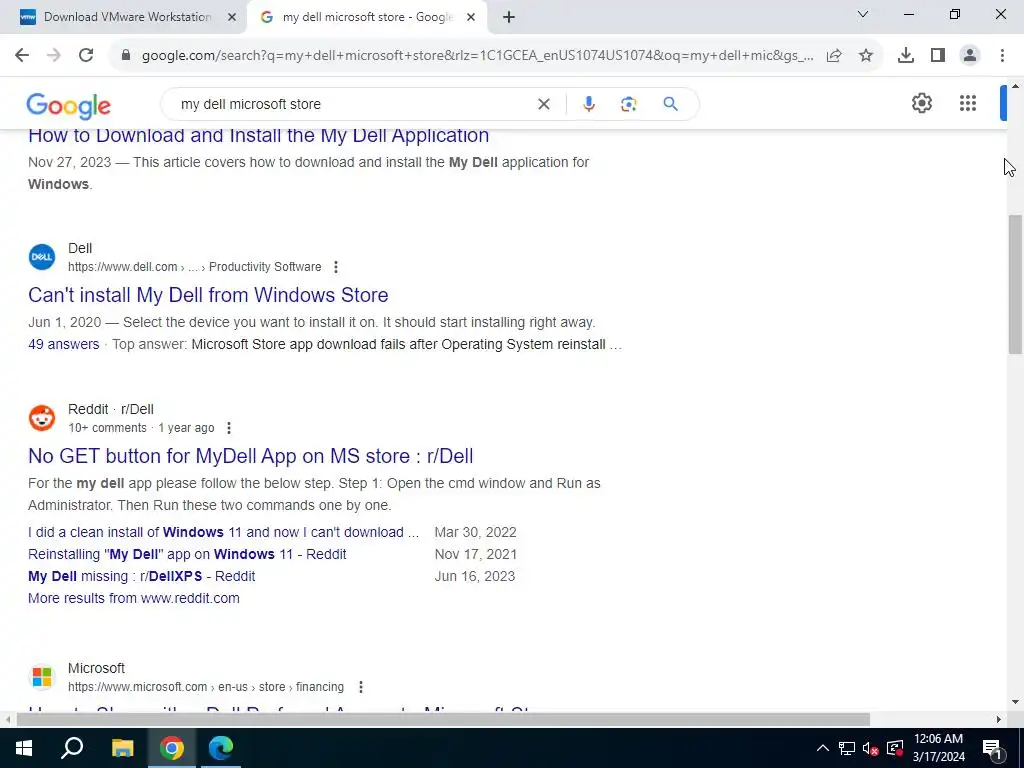Click the vertical scrollbar thumb
This screenshot has width=1024, height=768.
pos(1015,284)
